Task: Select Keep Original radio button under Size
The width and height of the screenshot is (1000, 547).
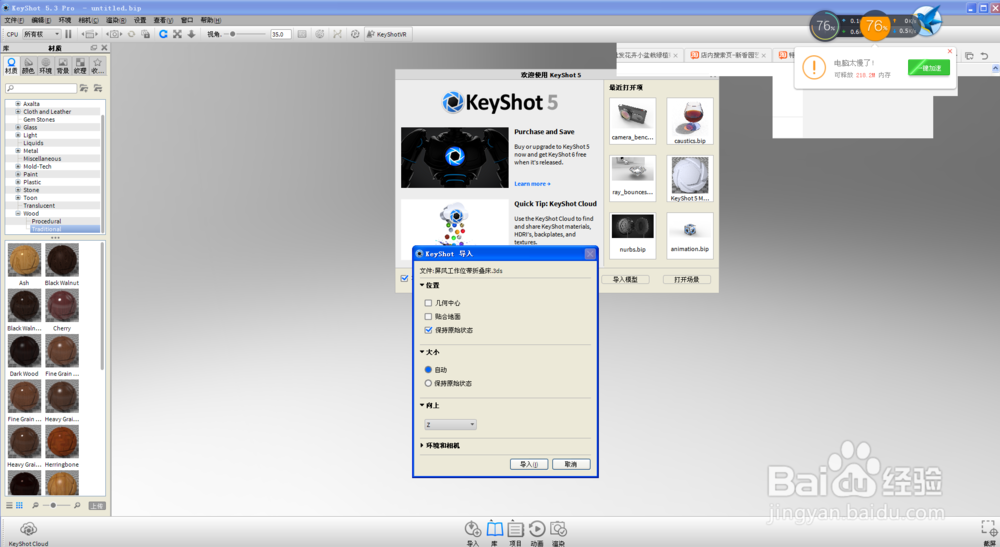Action: (x=428, y=383)
